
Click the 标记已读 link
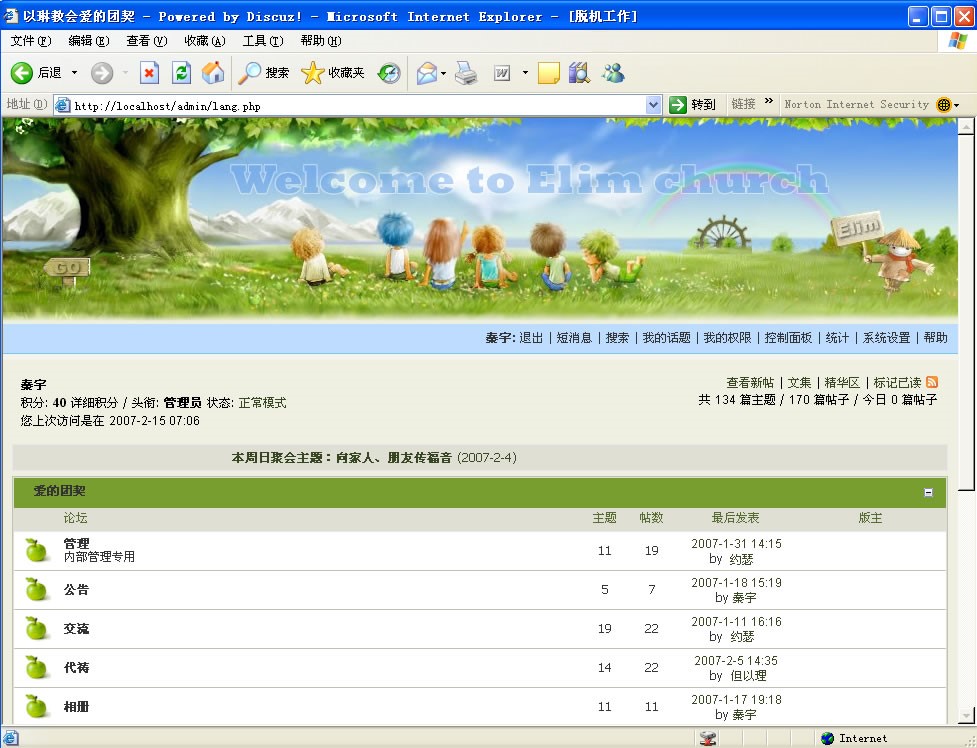[x=897, y=383]
